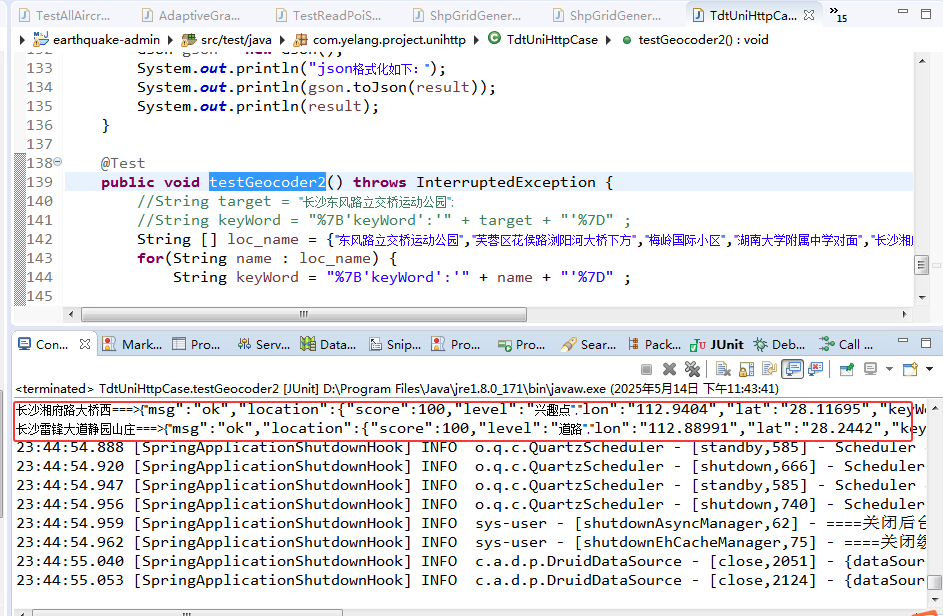The image size is (943, 616).
Task: Expand the Open Console dropdown arrow
Action: point(929,369)
